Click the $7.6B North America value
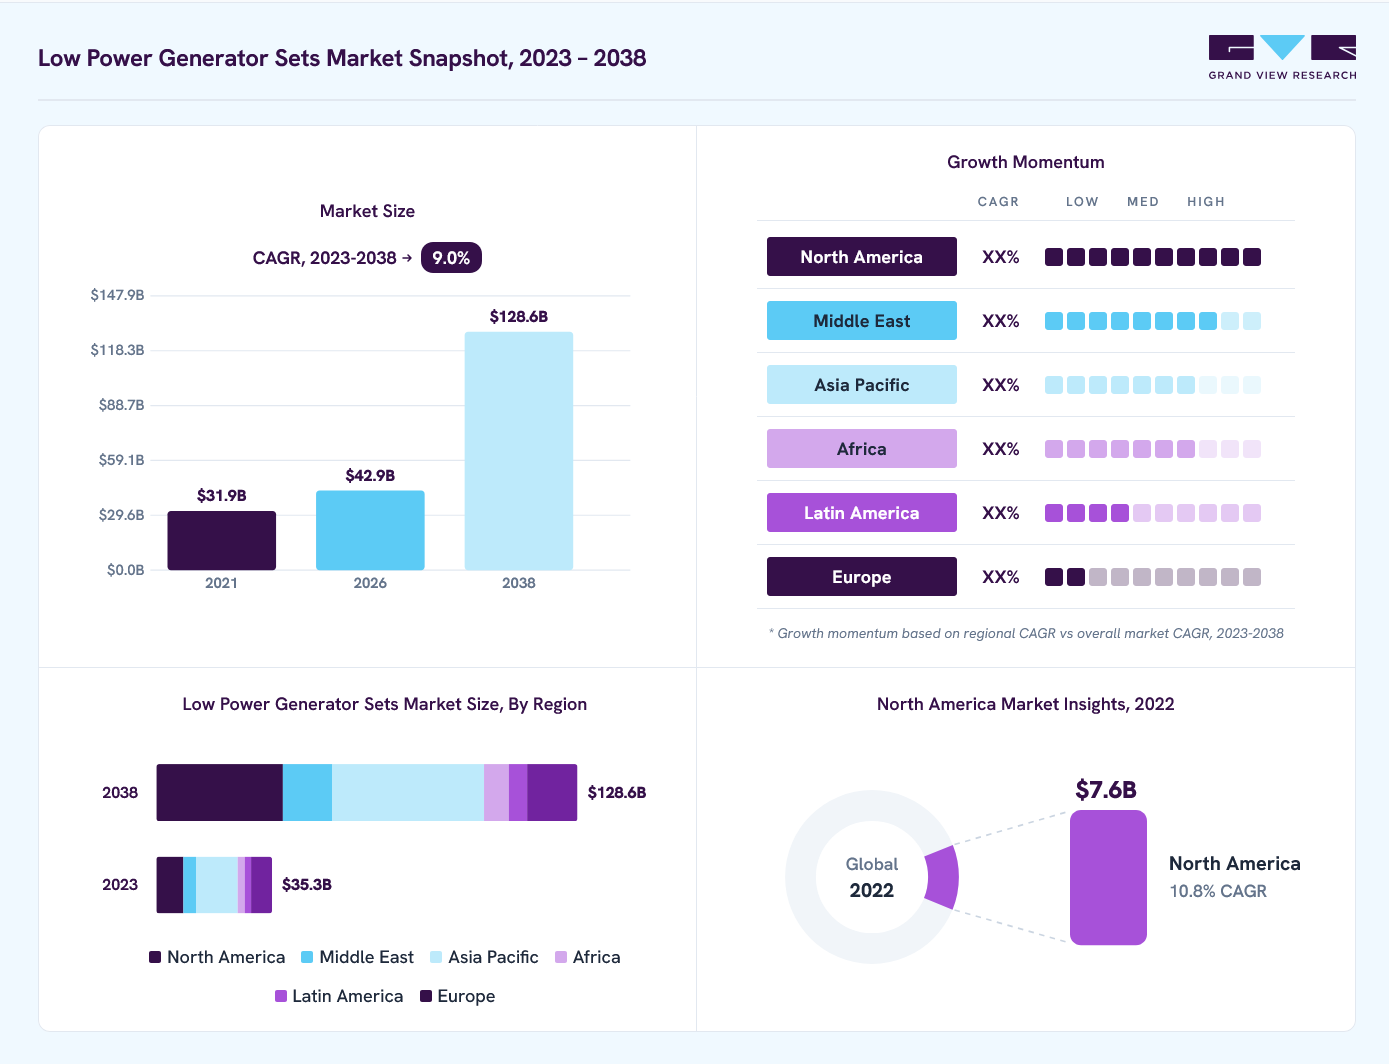The height and width of the screenshot is (1064, 1389). [x=1106, y=790]
